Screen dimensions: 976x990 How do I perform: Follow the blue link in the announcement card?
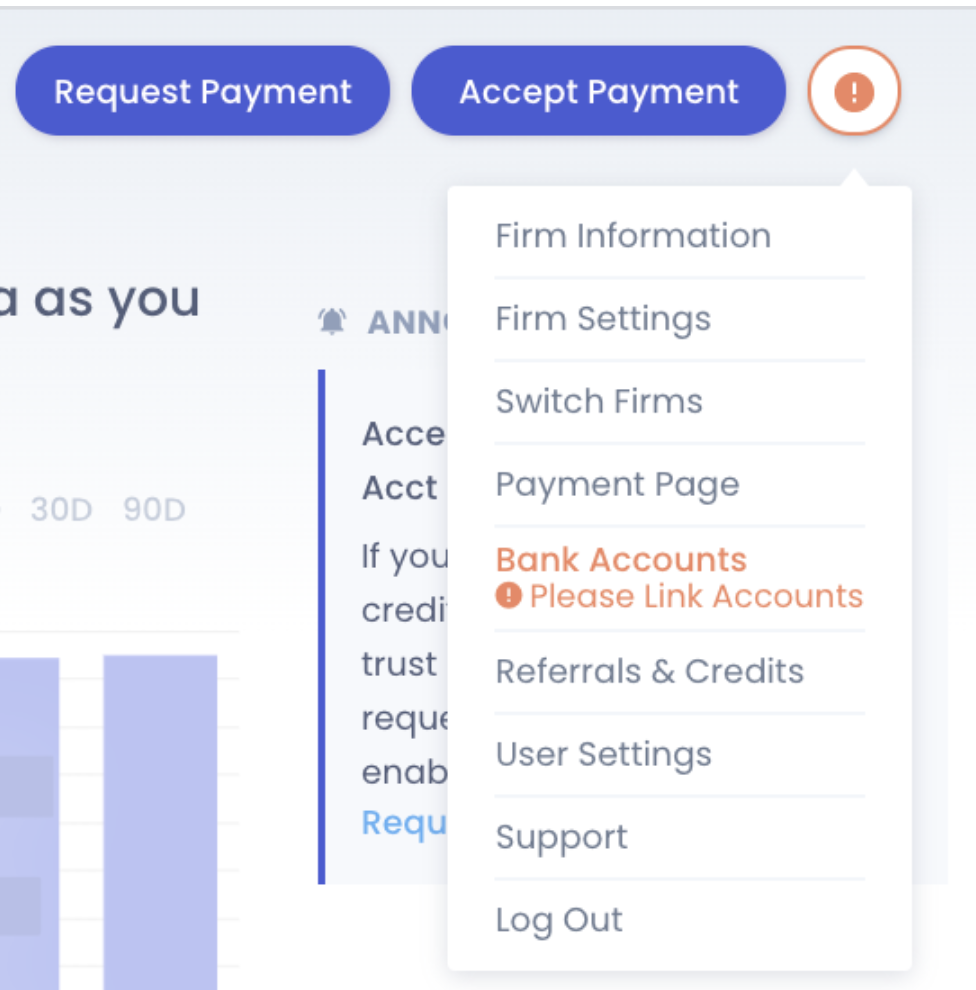pos(404,822)
